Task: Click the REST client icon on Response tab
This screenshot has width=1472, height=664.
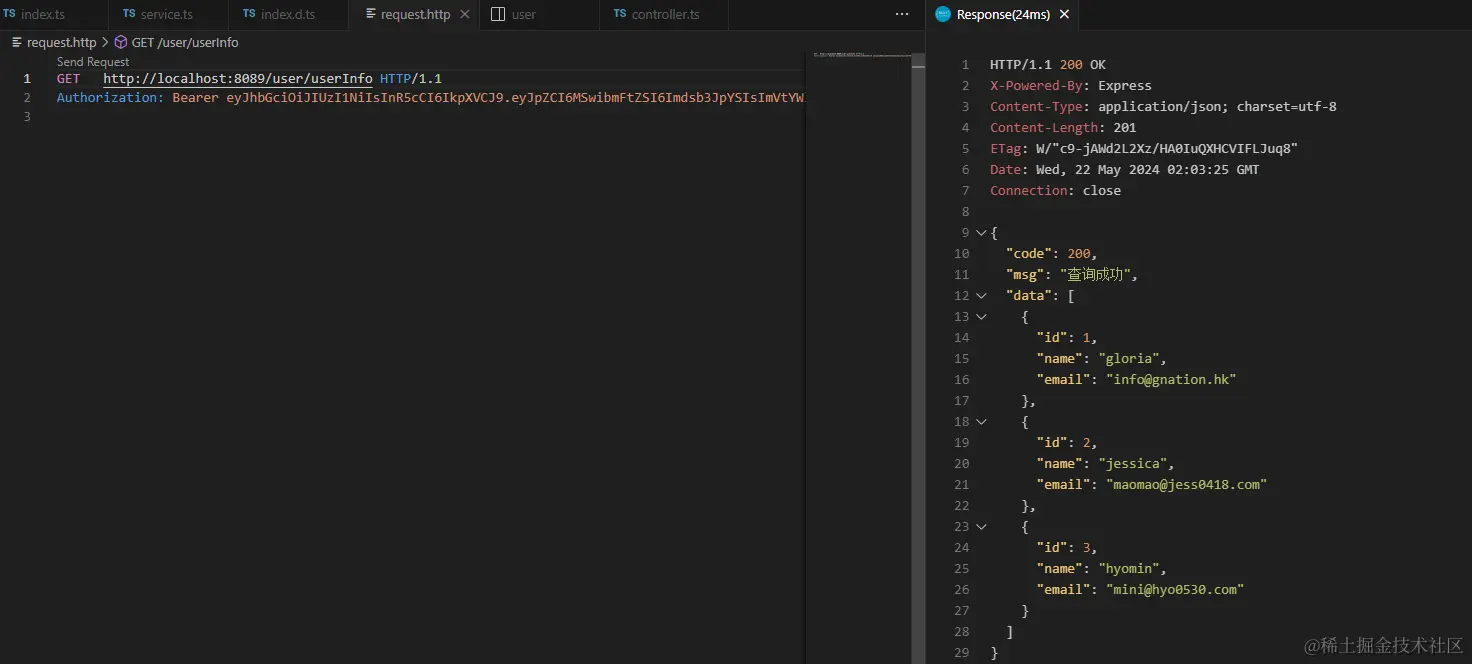Action: (x=942, y=14)
